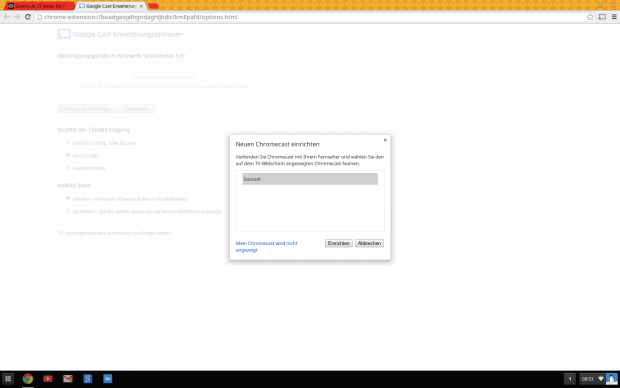620x388 pixels.
Task: Open a new tab
Action: [x=153, y=6]
